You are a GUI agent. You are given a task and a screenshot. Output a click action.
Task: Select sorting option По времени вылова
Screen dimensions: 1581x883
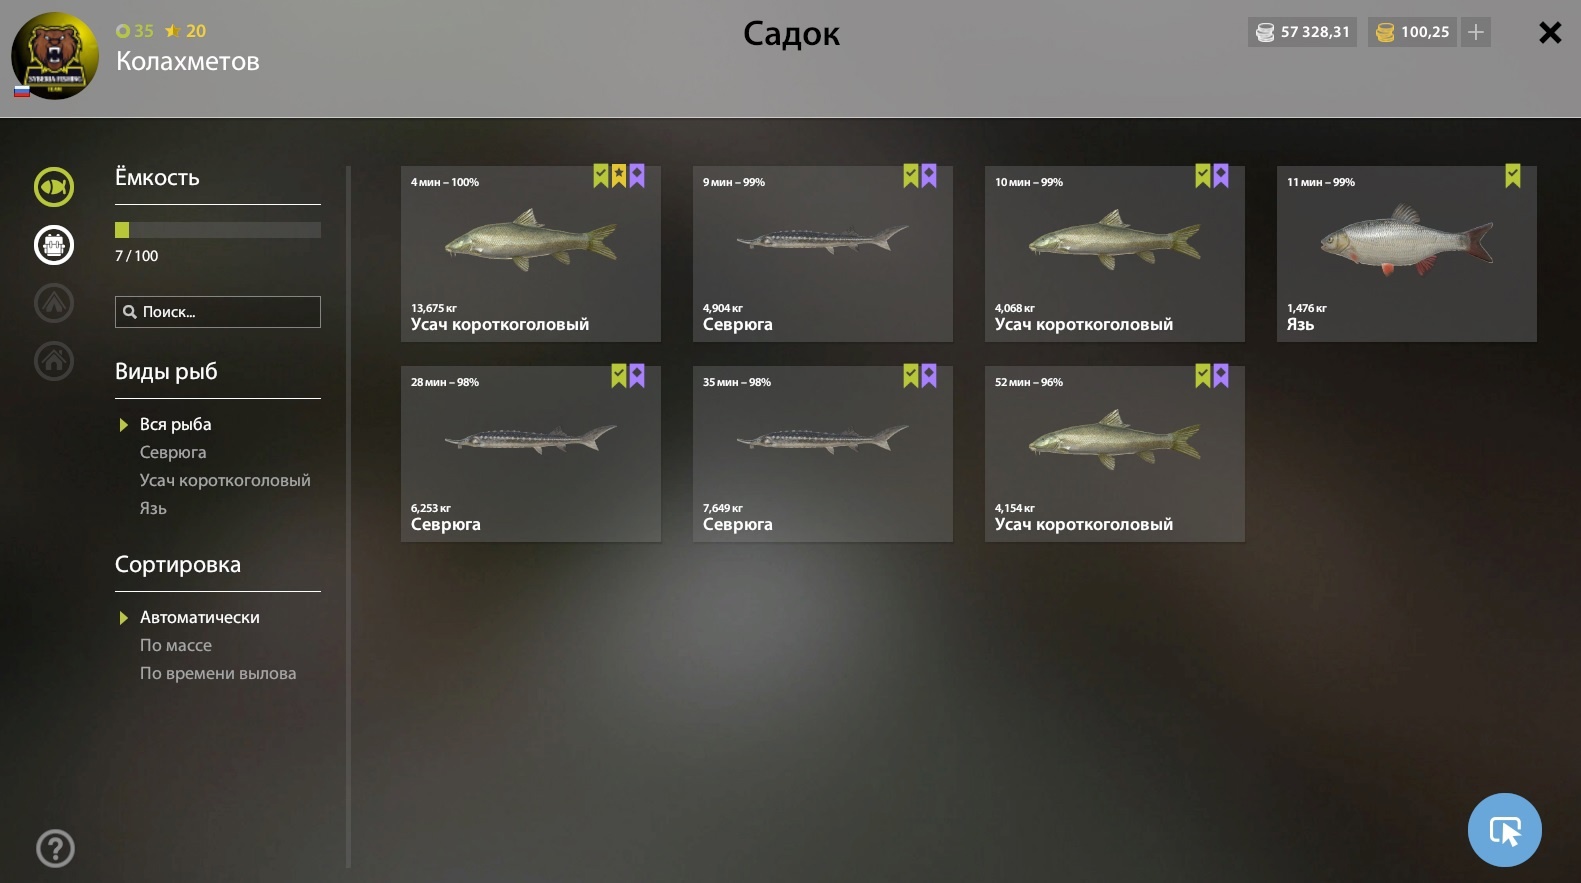218,673
